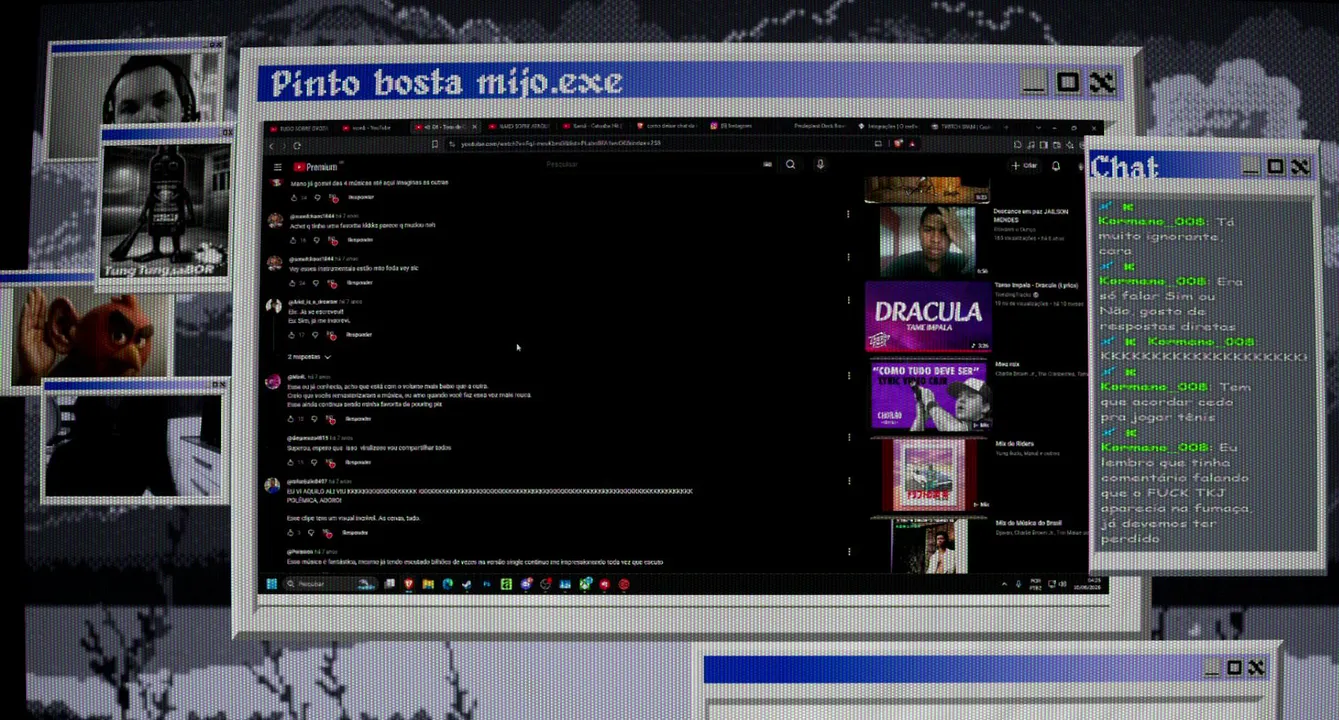The height and width of the screenshot is (720, 1339).
Task: Like the comment 'Esse eu já conhecia'
Action: 293,419
